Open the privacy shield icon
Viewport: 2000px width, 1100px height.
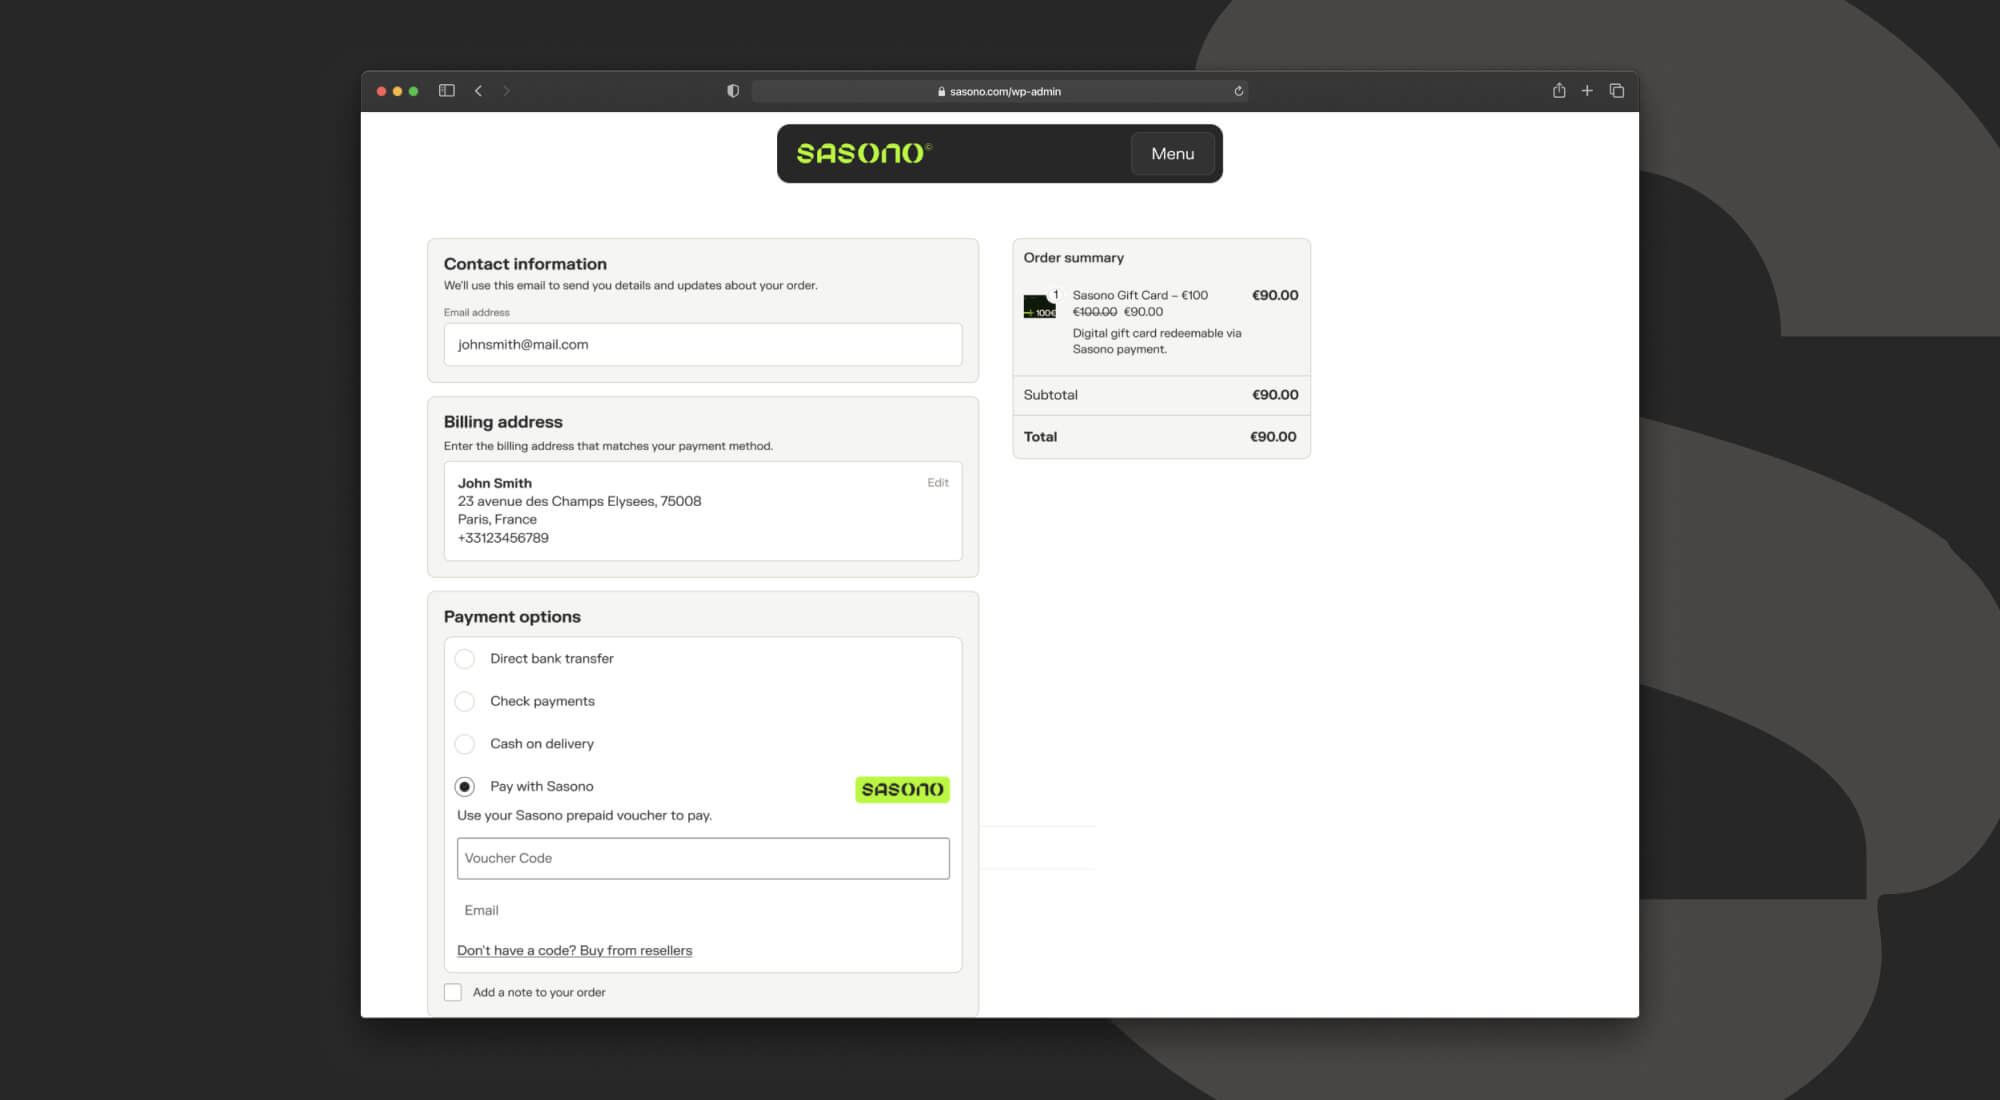click(733, 91)
